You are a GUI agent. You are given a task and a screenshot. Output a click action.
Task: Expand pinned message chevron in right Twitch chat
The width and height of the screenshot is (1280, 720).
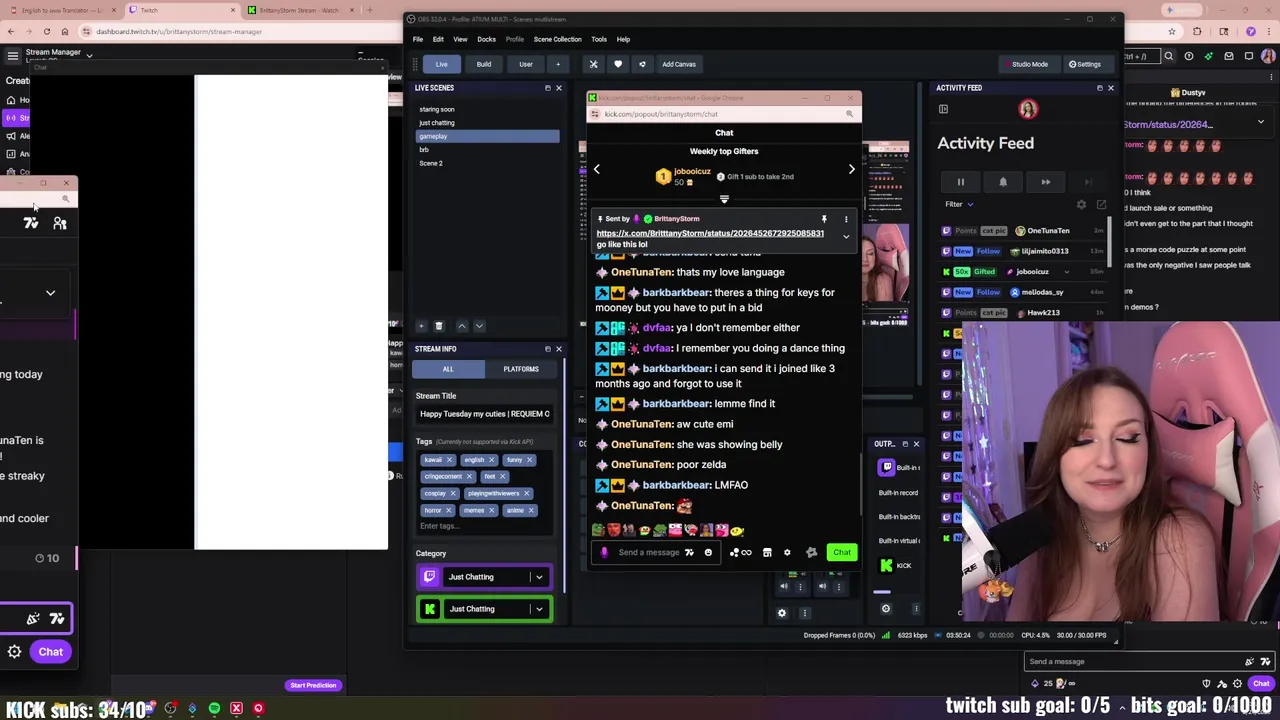coord(1260,122)
